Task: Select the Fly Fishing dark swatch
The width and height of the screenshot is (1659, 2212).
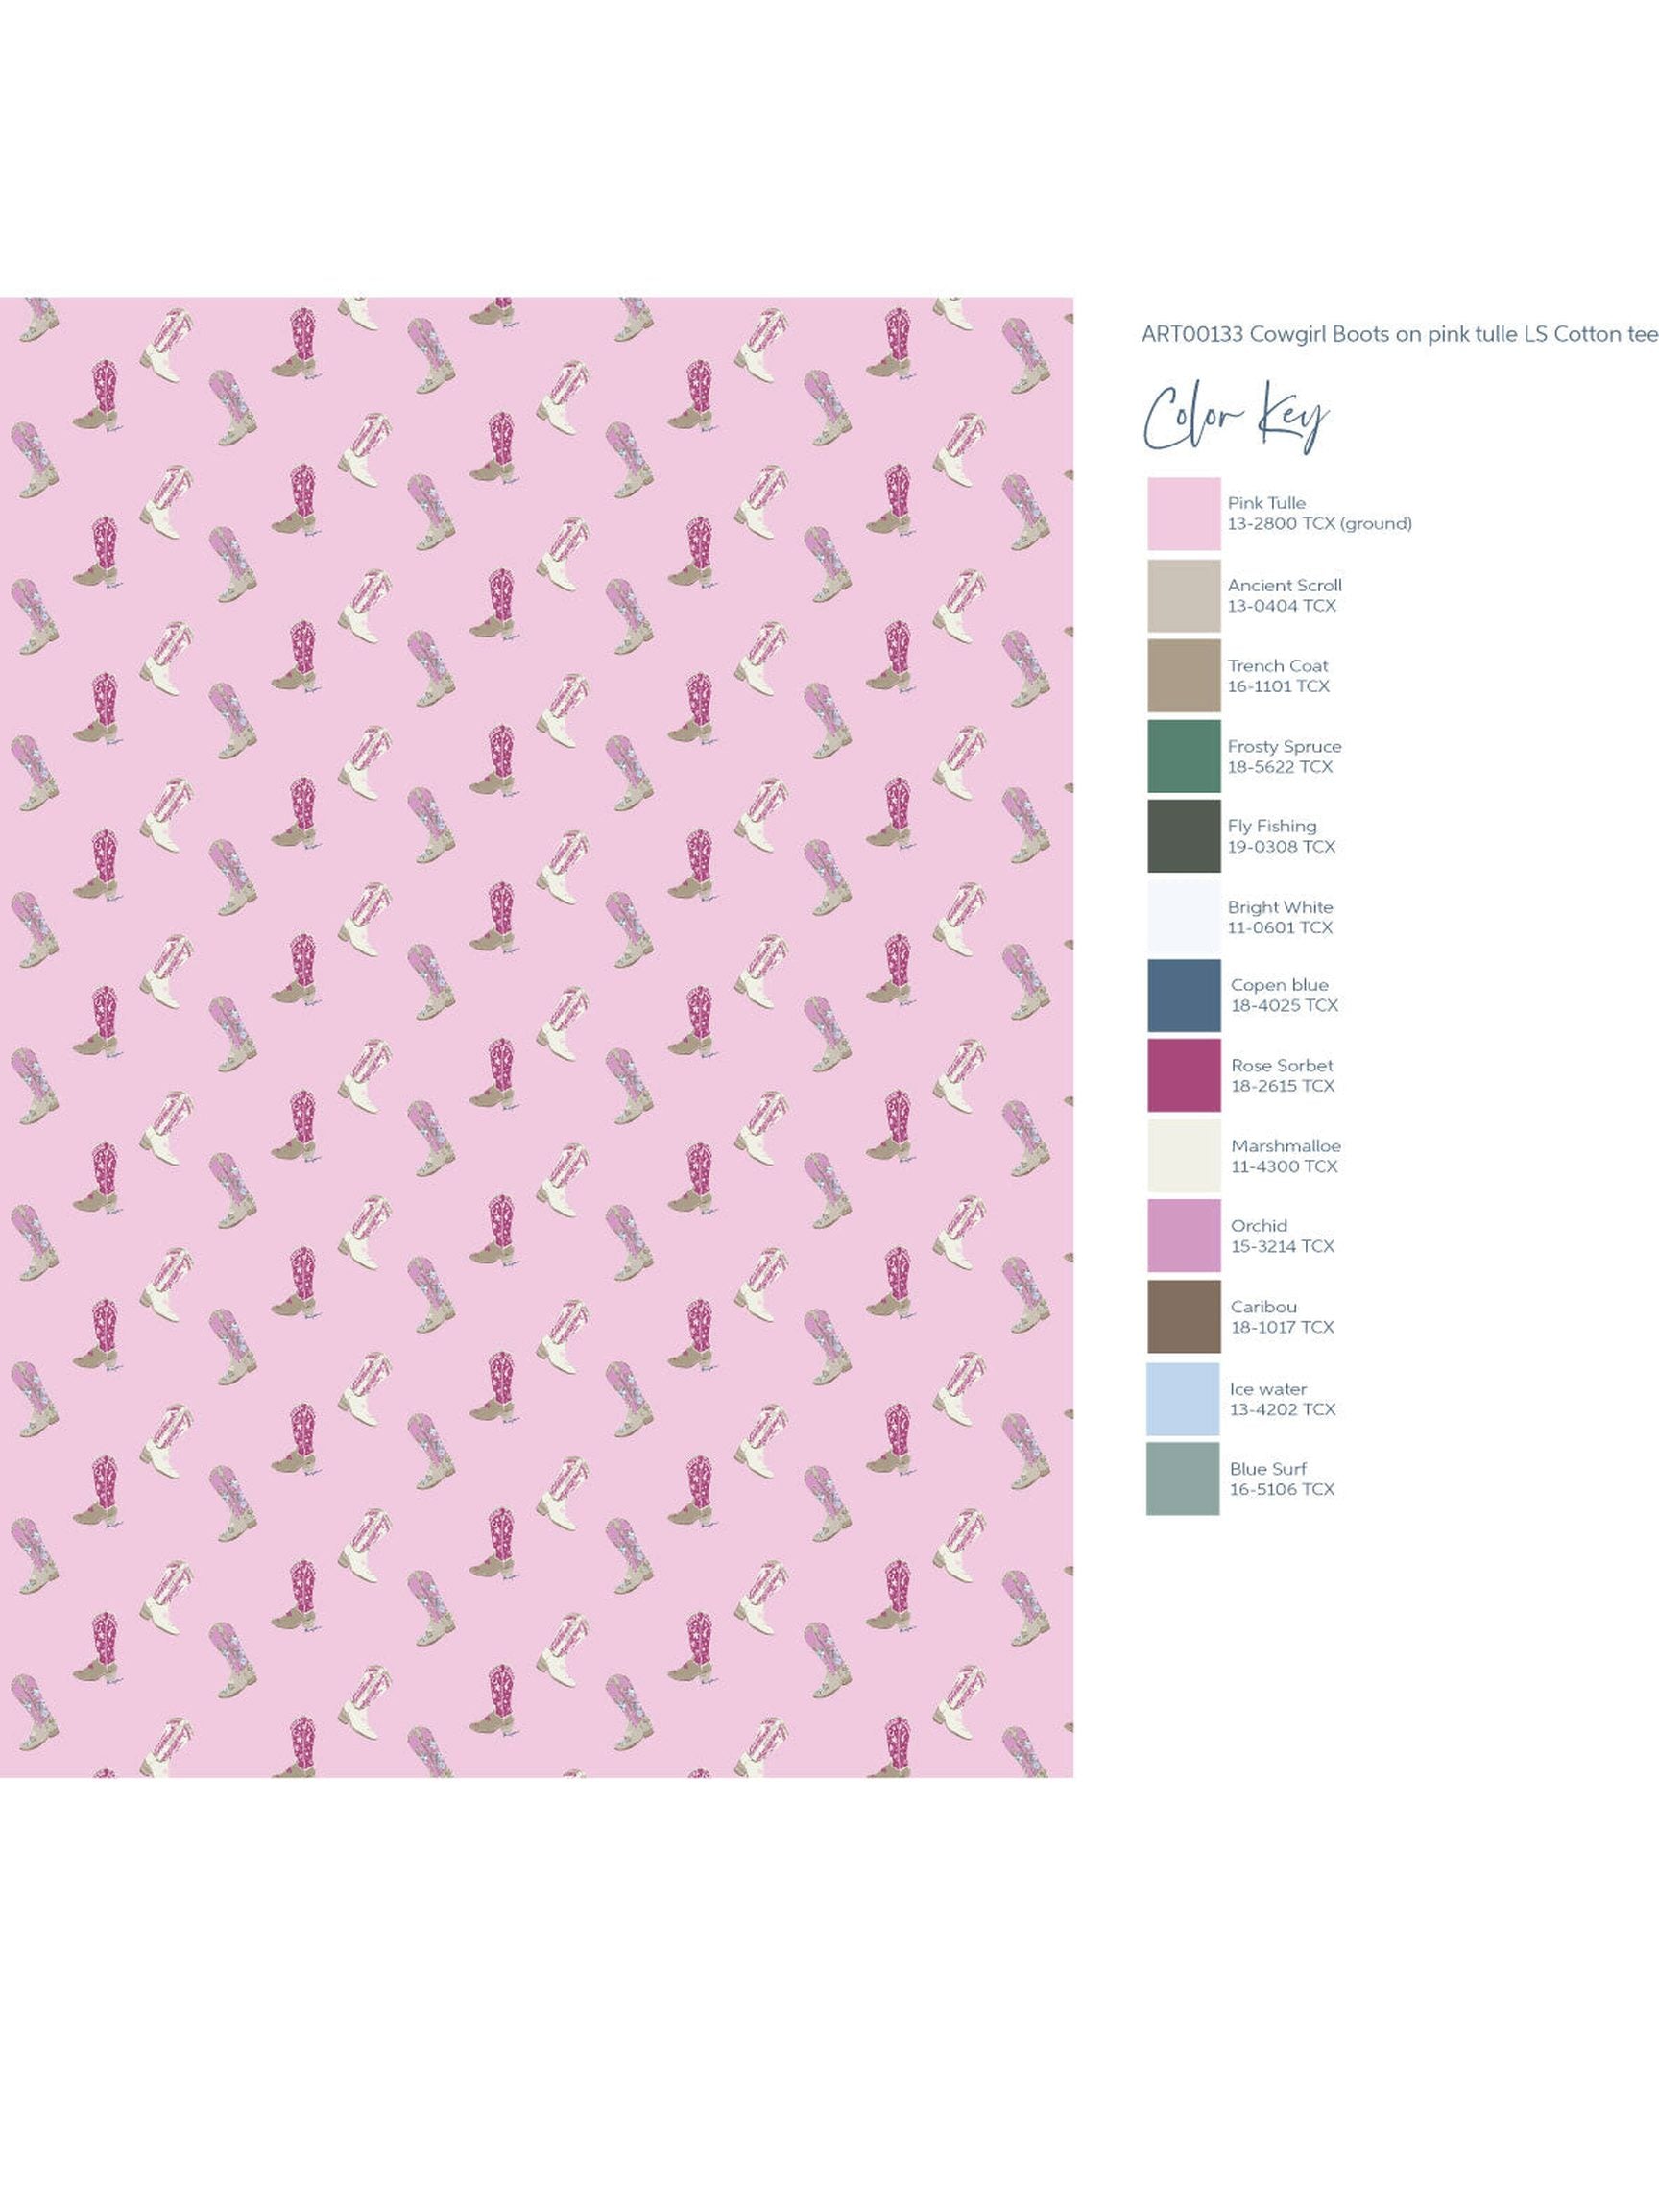Action: pos(1183,836)
